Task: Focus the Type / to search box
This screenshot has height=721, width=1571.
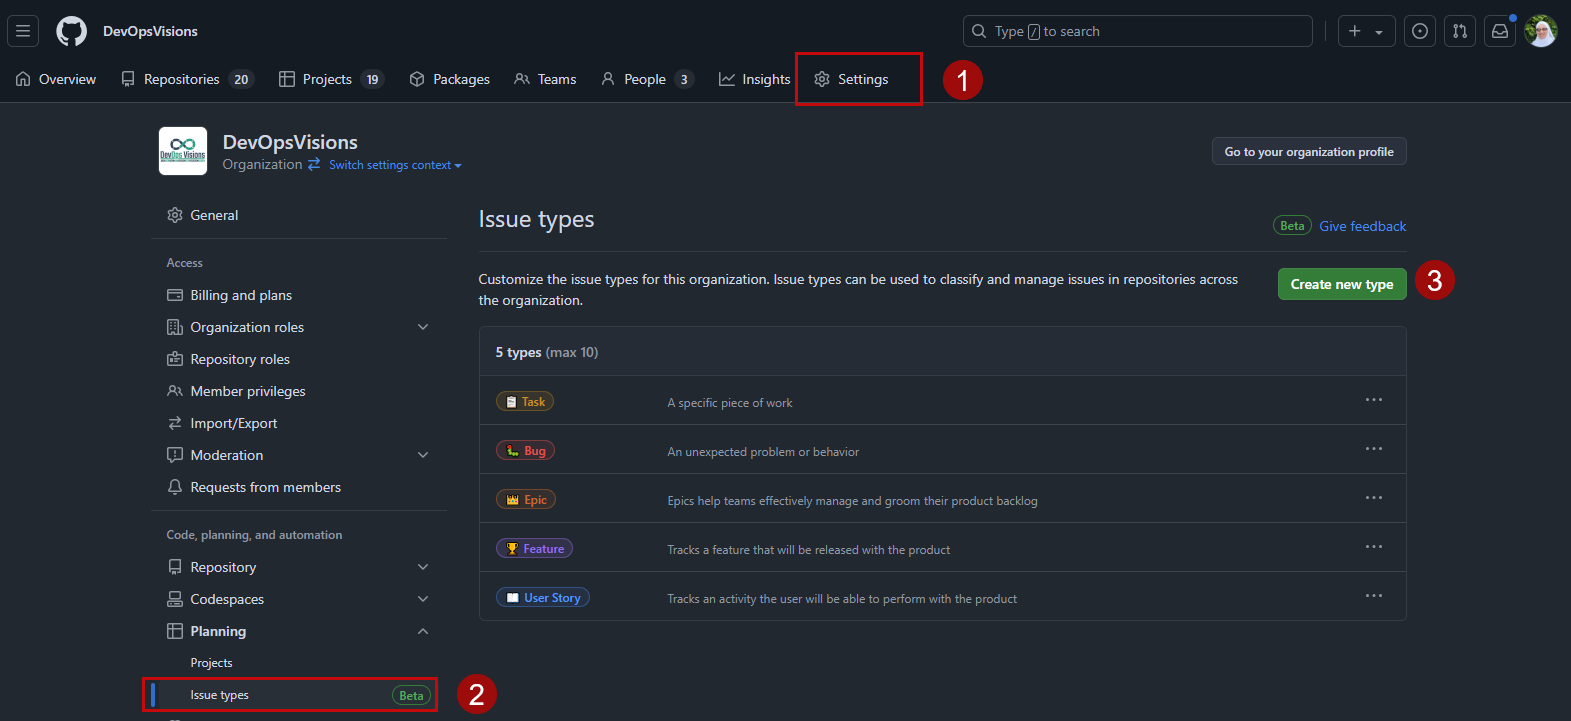Action: [1137, 31]
